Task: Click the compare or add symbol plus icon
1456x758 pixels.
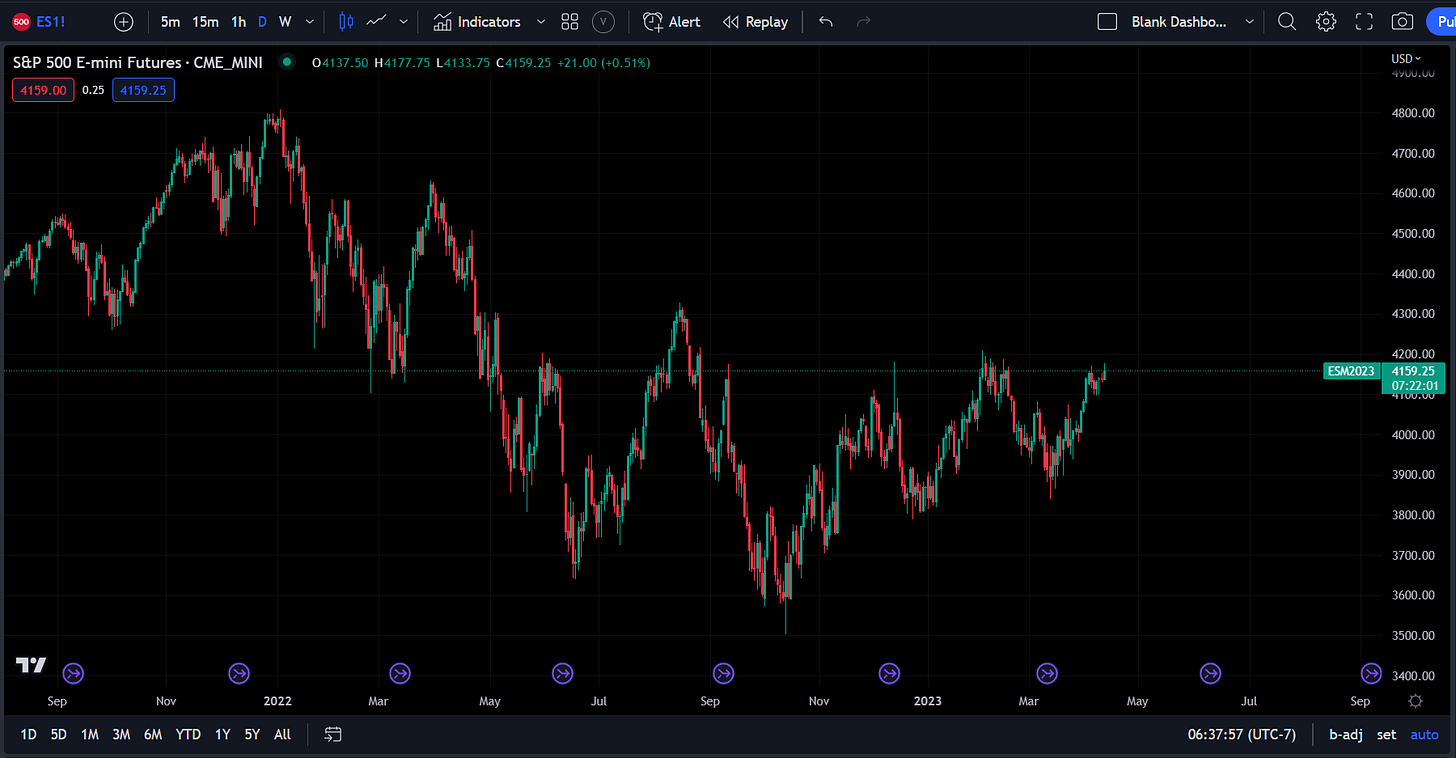Action: click(x=123, y=21)
